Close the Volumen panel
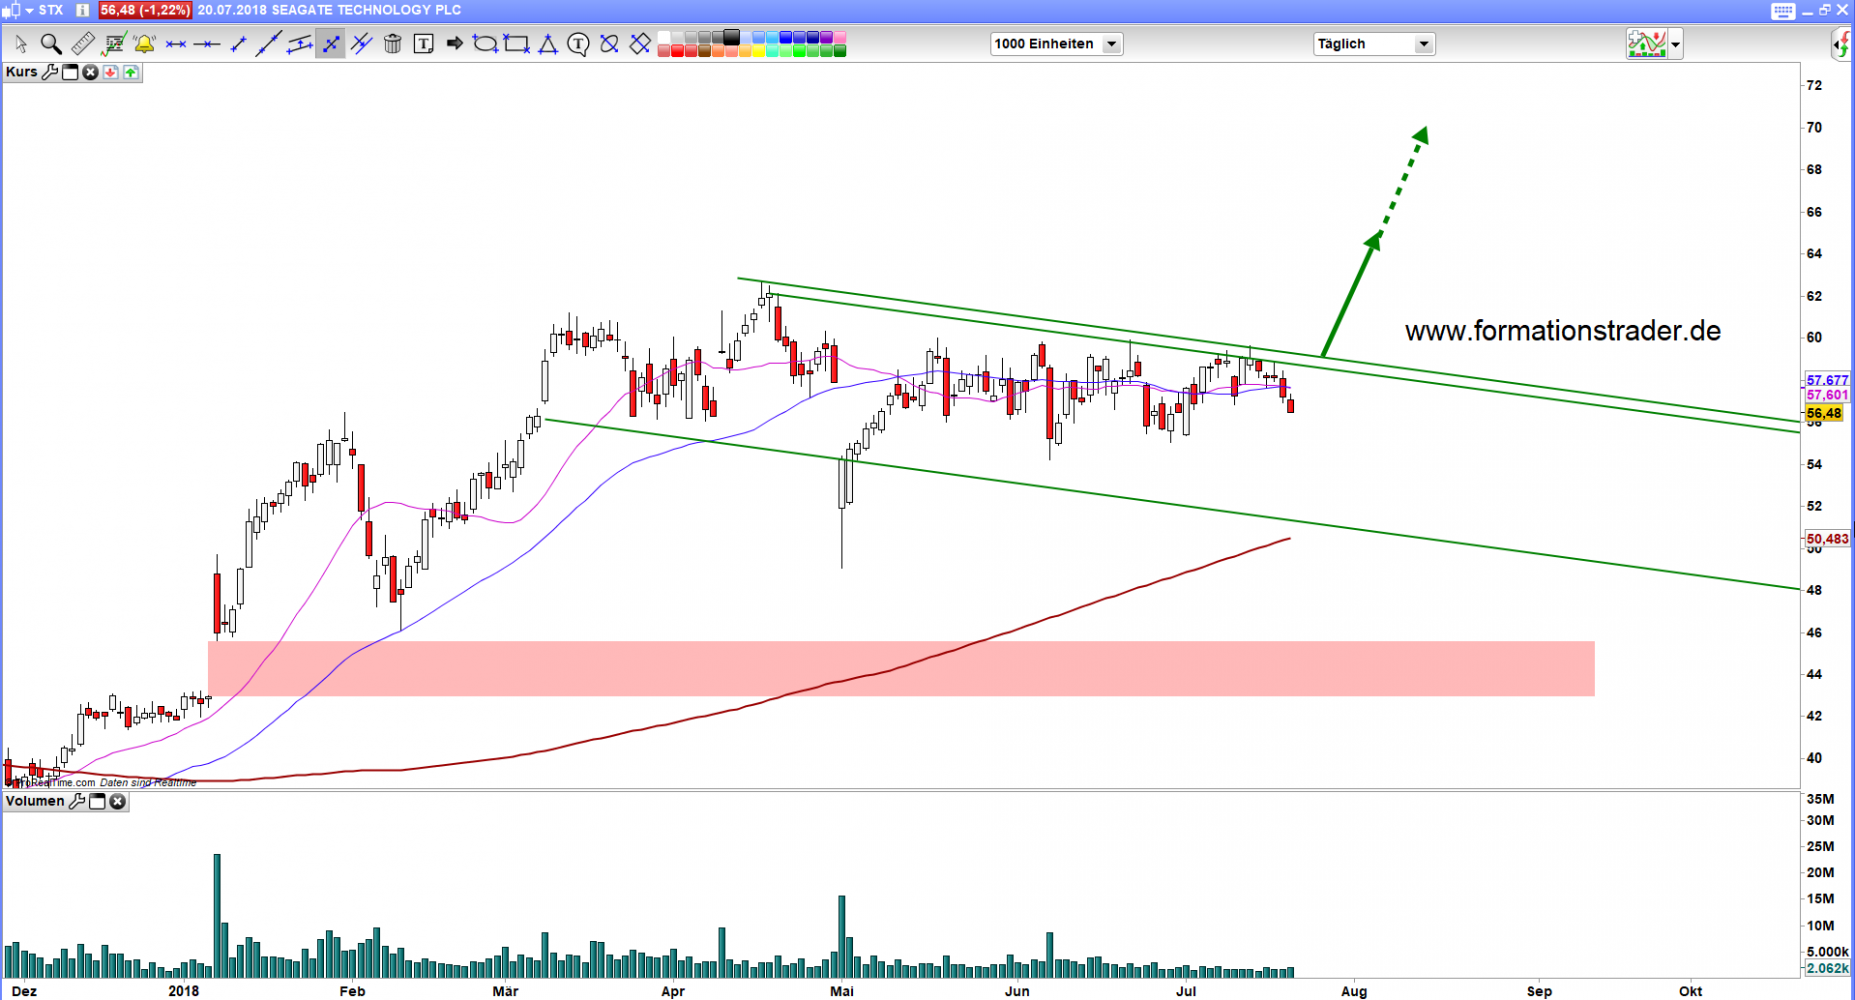This screenshot has height=1000, width=1855. click(x=117, y=801)
